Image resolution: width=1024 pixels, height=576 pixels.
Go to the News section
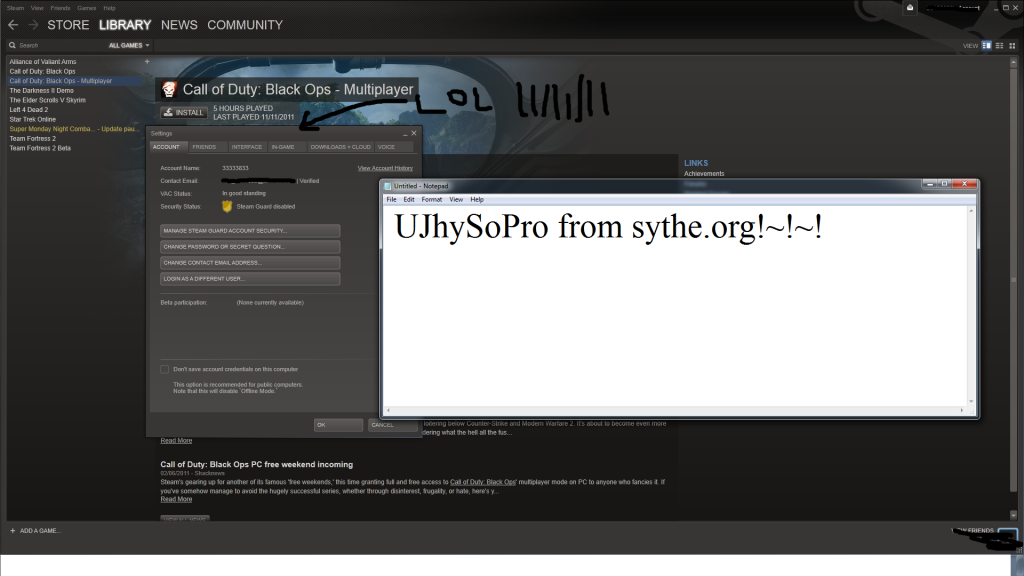point(179,25)
